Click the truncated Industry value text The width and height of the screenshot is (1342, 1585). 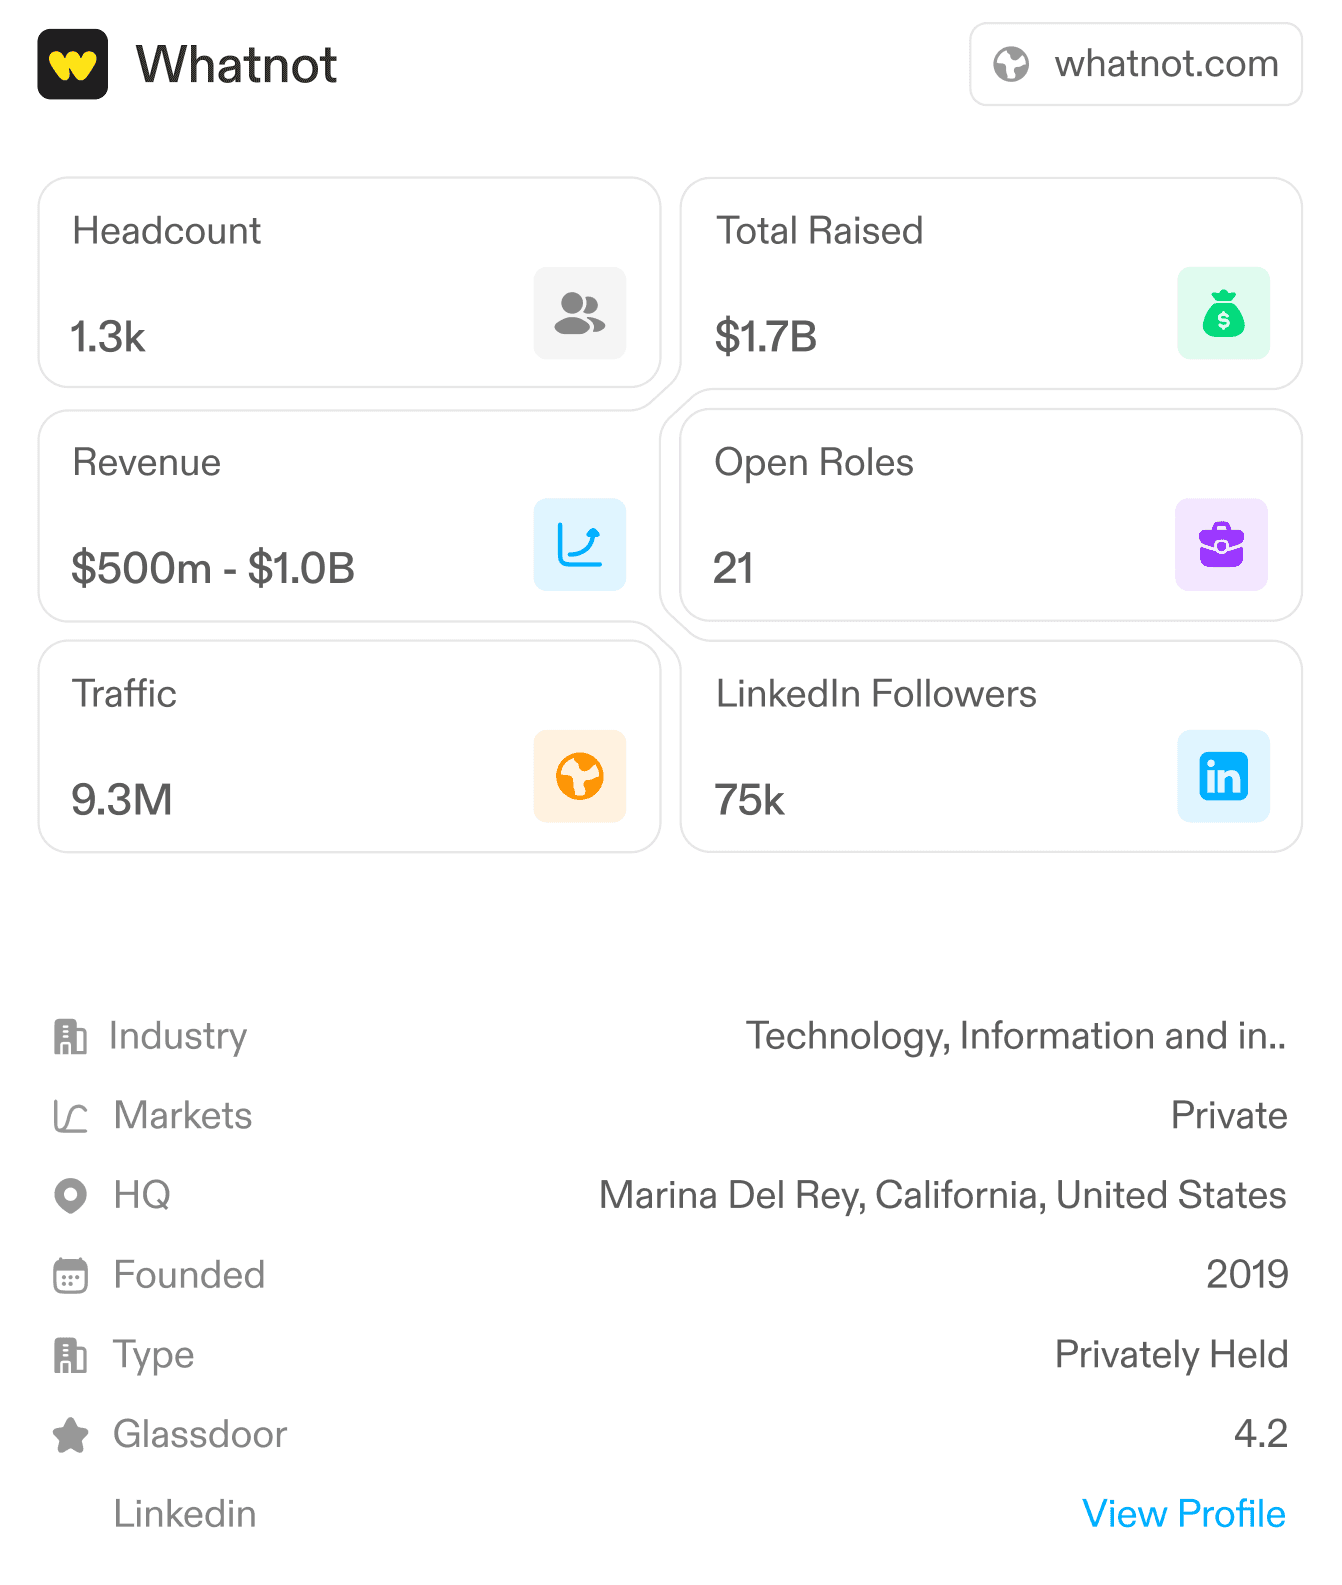(1015, 1037)
